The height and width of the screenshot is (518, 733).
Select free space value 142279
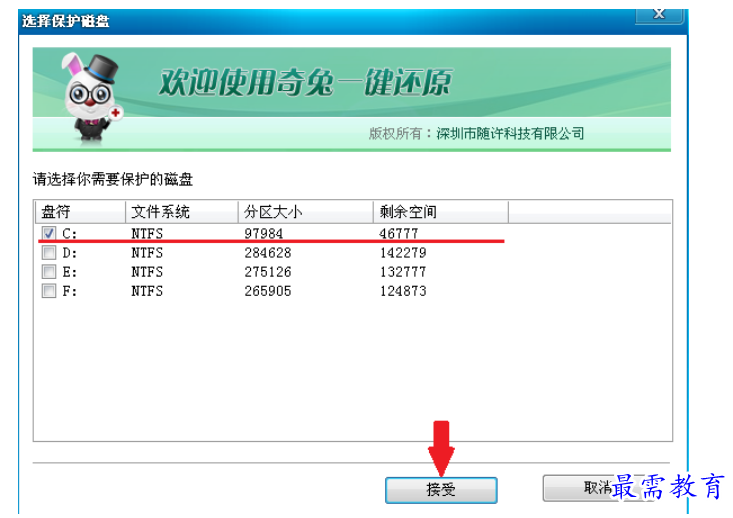click(403, 253)
